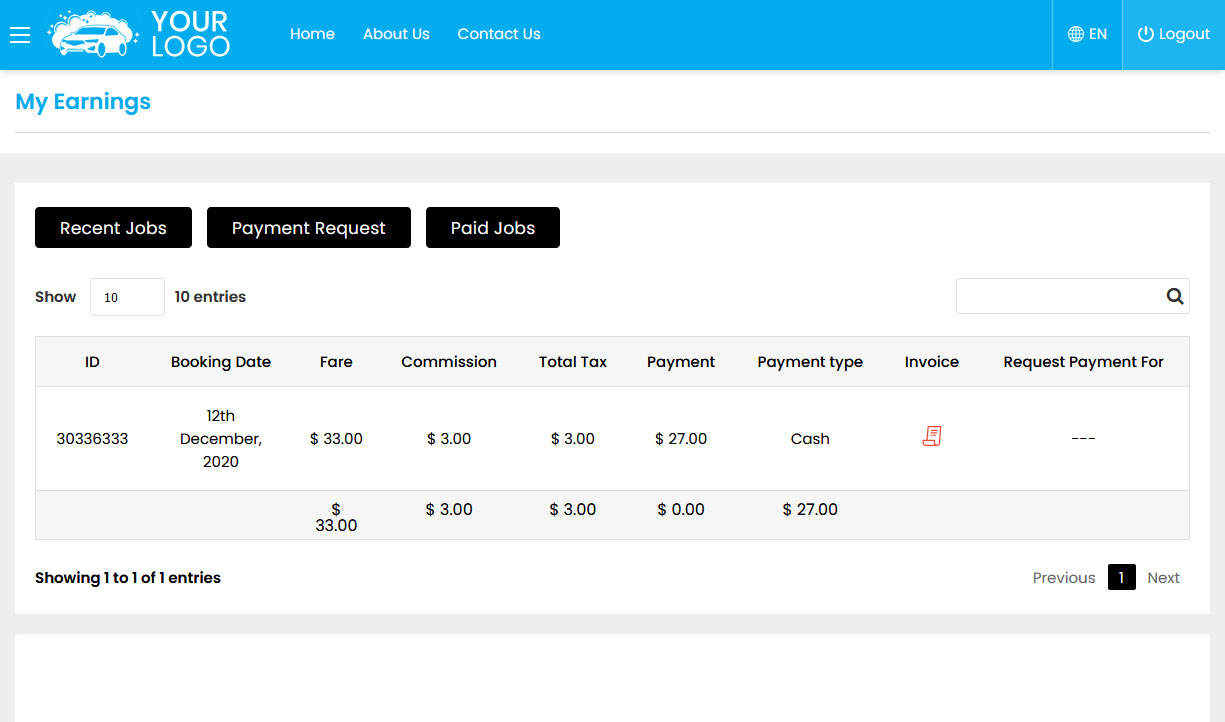Sort by the Commission column header
The width and height of the screenshot is (1225, 722).
tap(449, 362)
